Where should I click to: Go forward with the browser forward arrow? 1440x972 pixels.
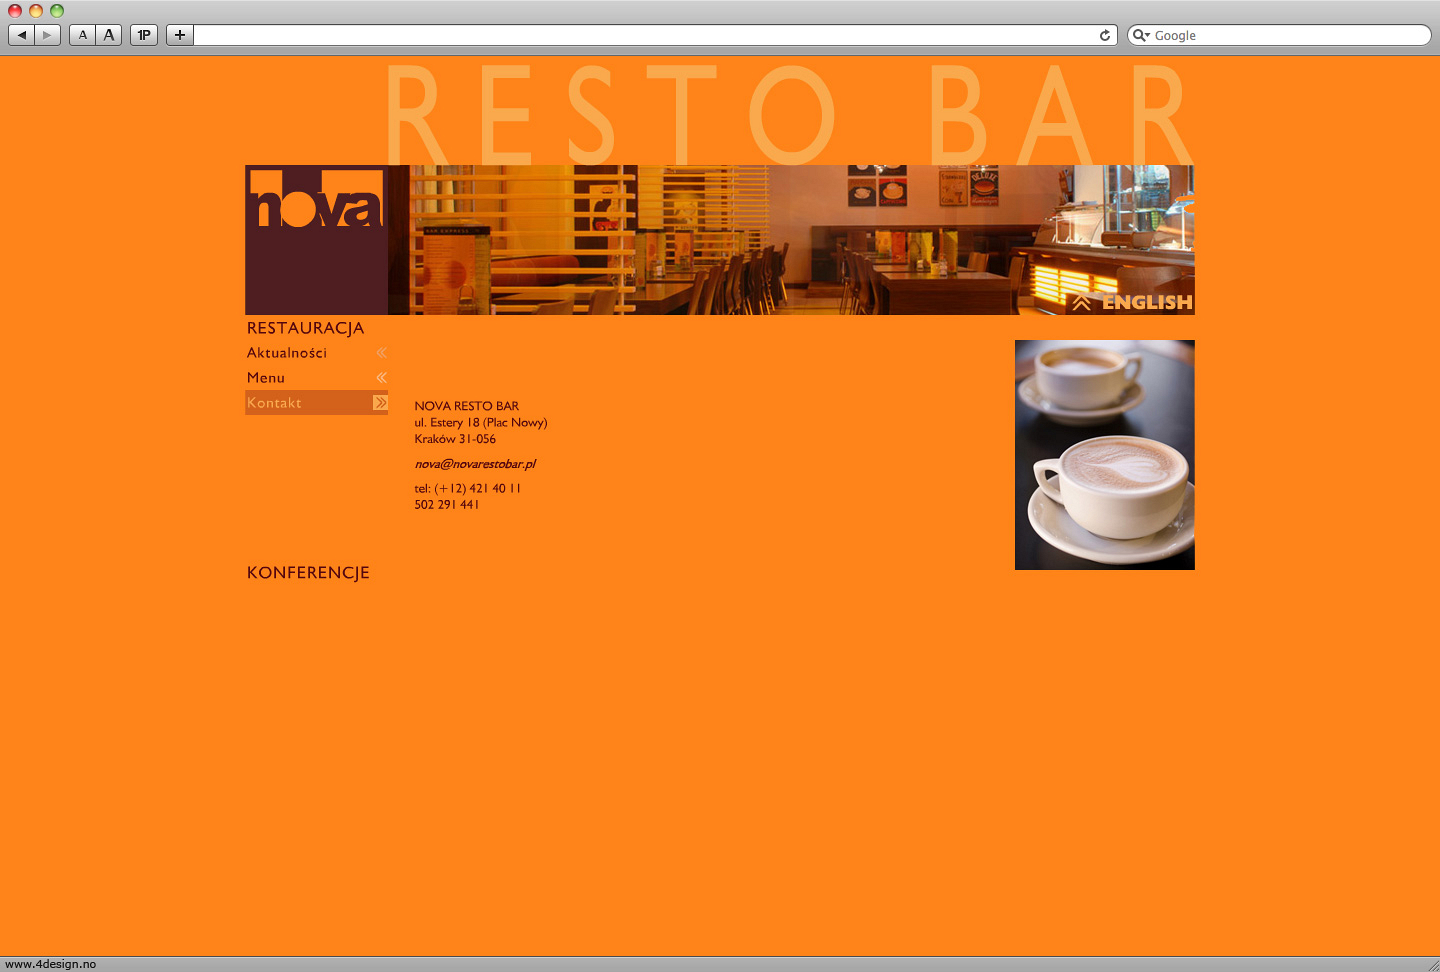47,35
